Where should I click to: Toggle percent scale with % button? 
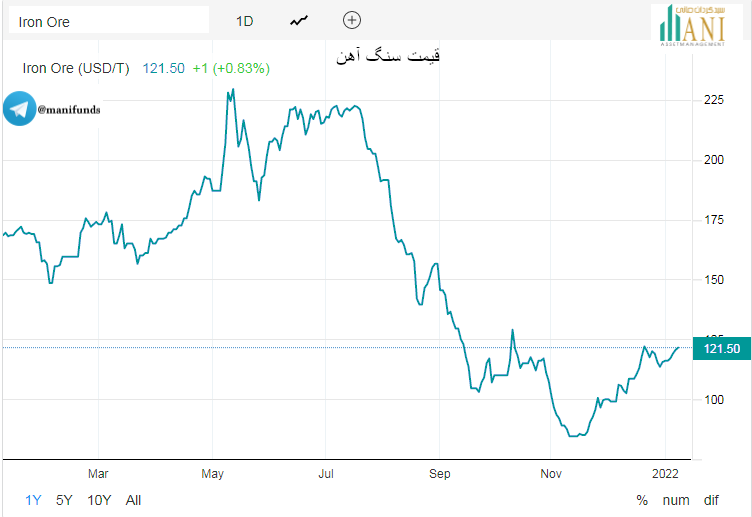[642, 500]
